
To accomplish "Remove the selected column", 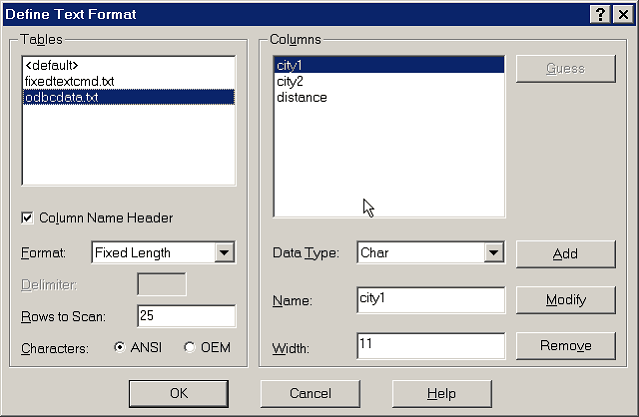I will (565, 346).
